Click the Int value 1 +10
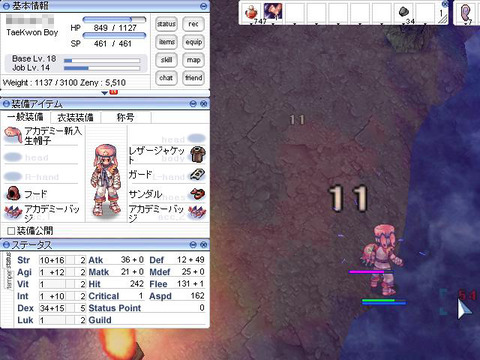Viewport: 480px width, 360px height. point(52,296)
